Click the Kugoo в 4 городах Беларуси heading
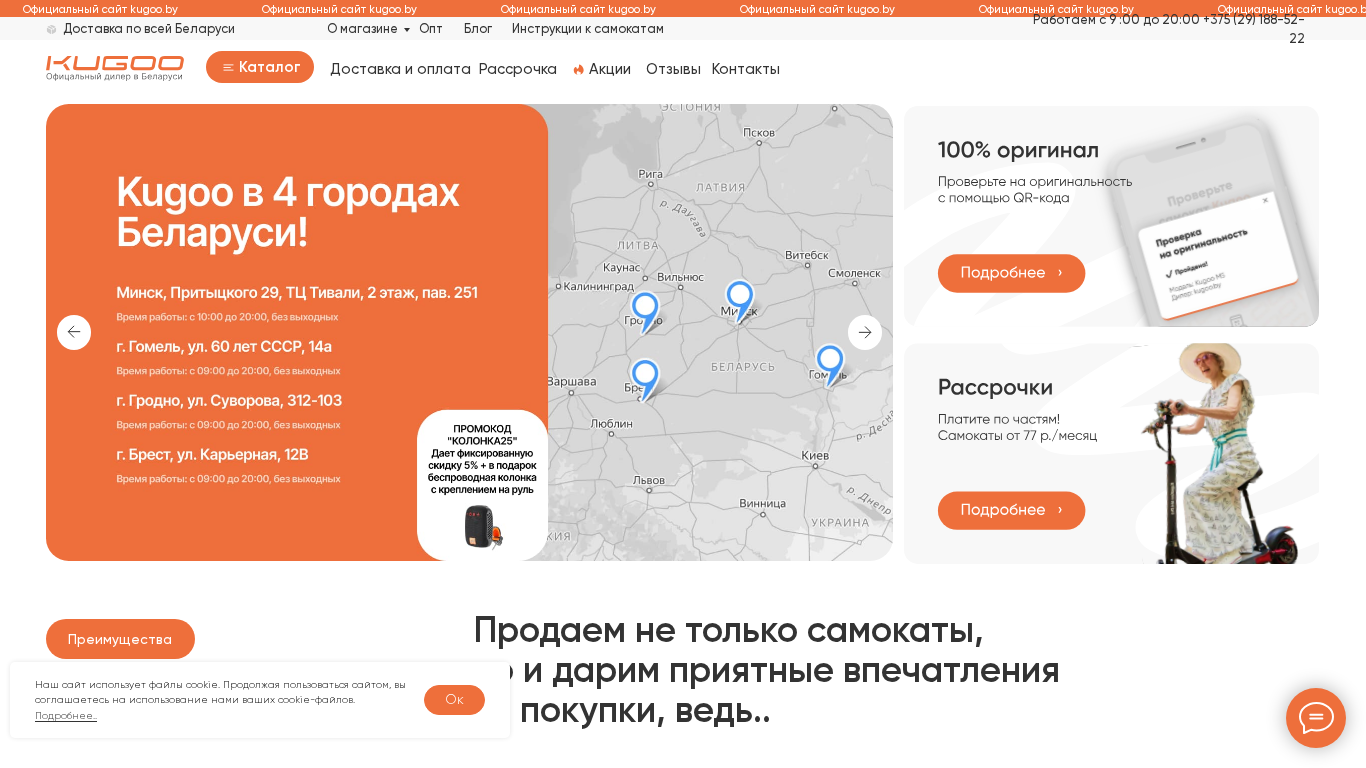Image resolution: width=1366 pixels, height=768 pixels. pos(288,212)
